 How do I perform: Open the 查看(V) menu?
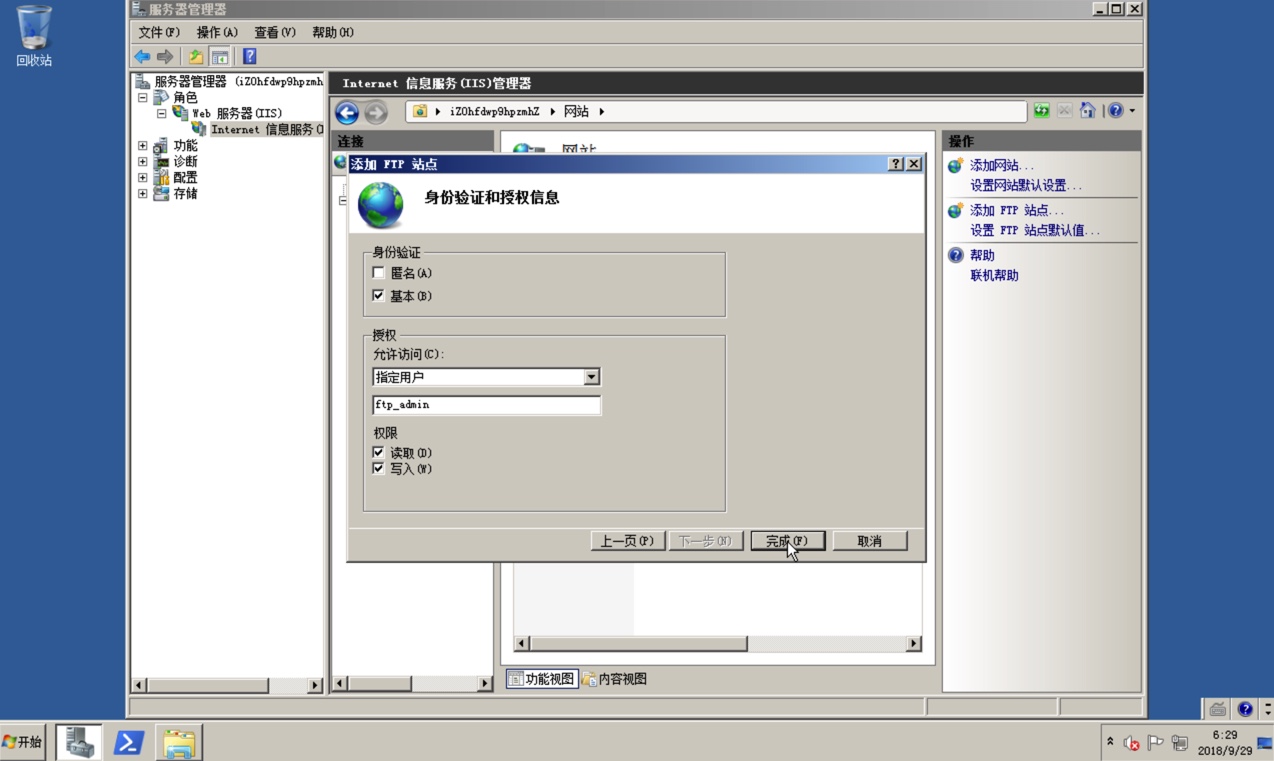[x=275, y=33]
